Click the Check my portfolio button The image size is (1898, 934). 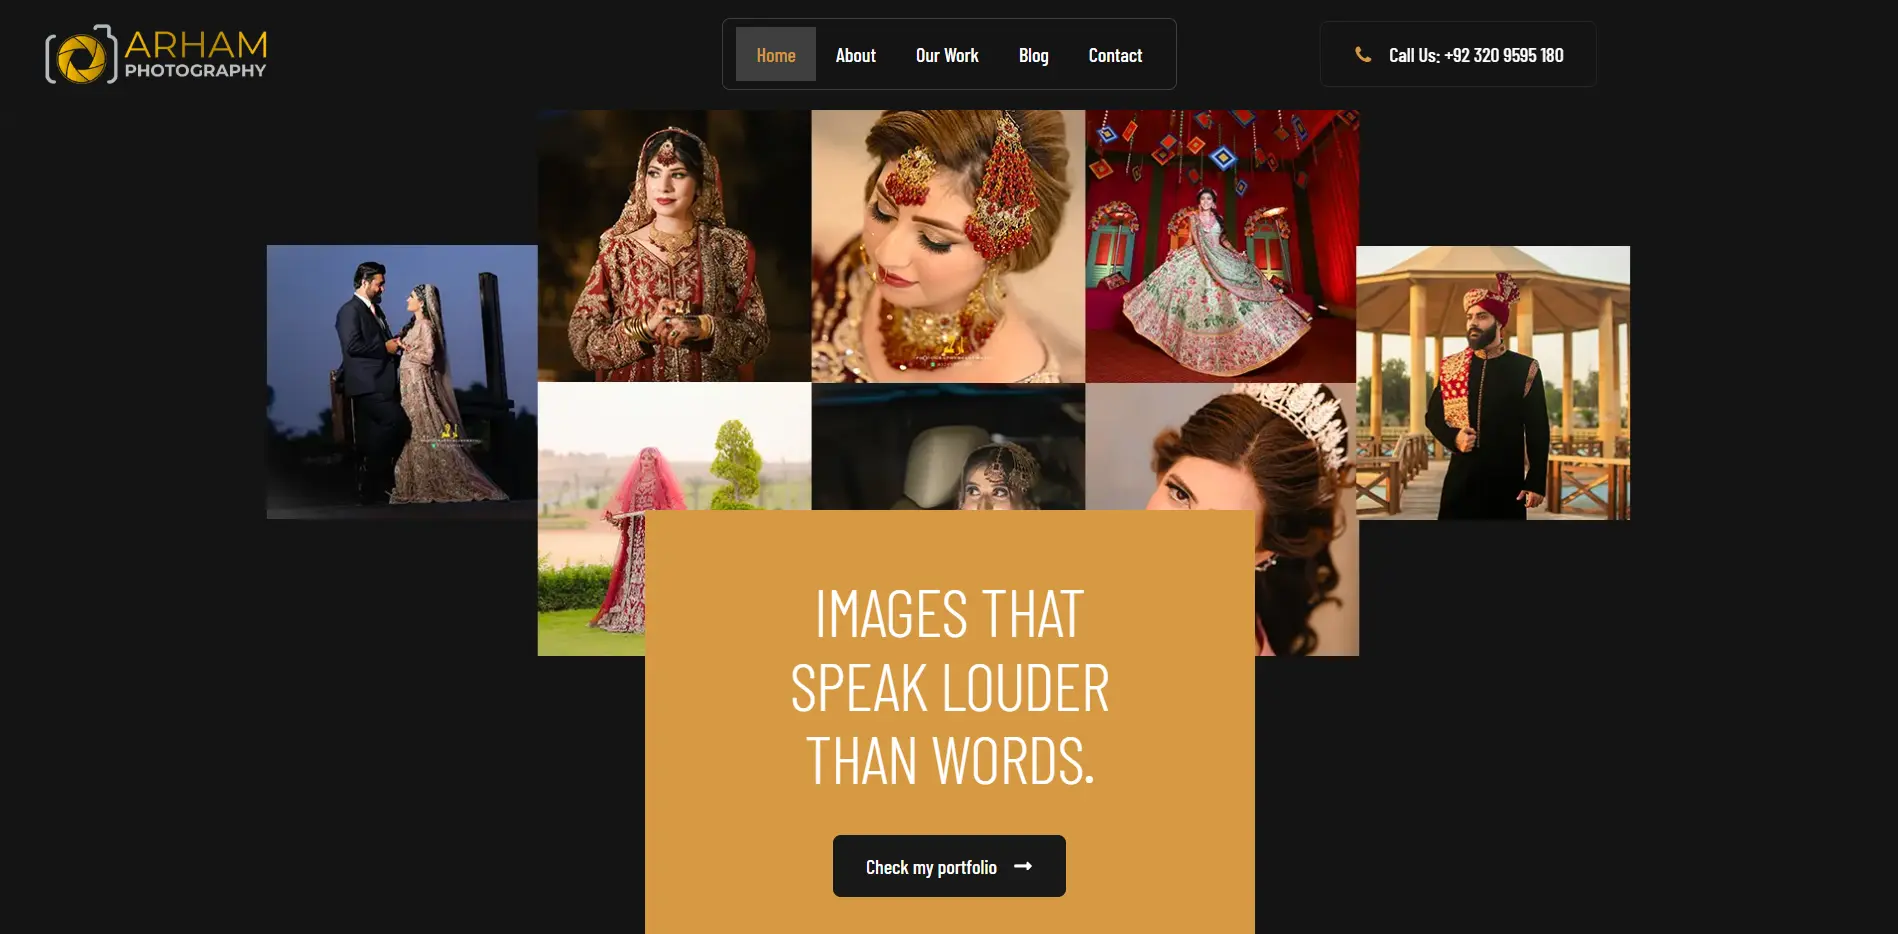tap(949, 866)
